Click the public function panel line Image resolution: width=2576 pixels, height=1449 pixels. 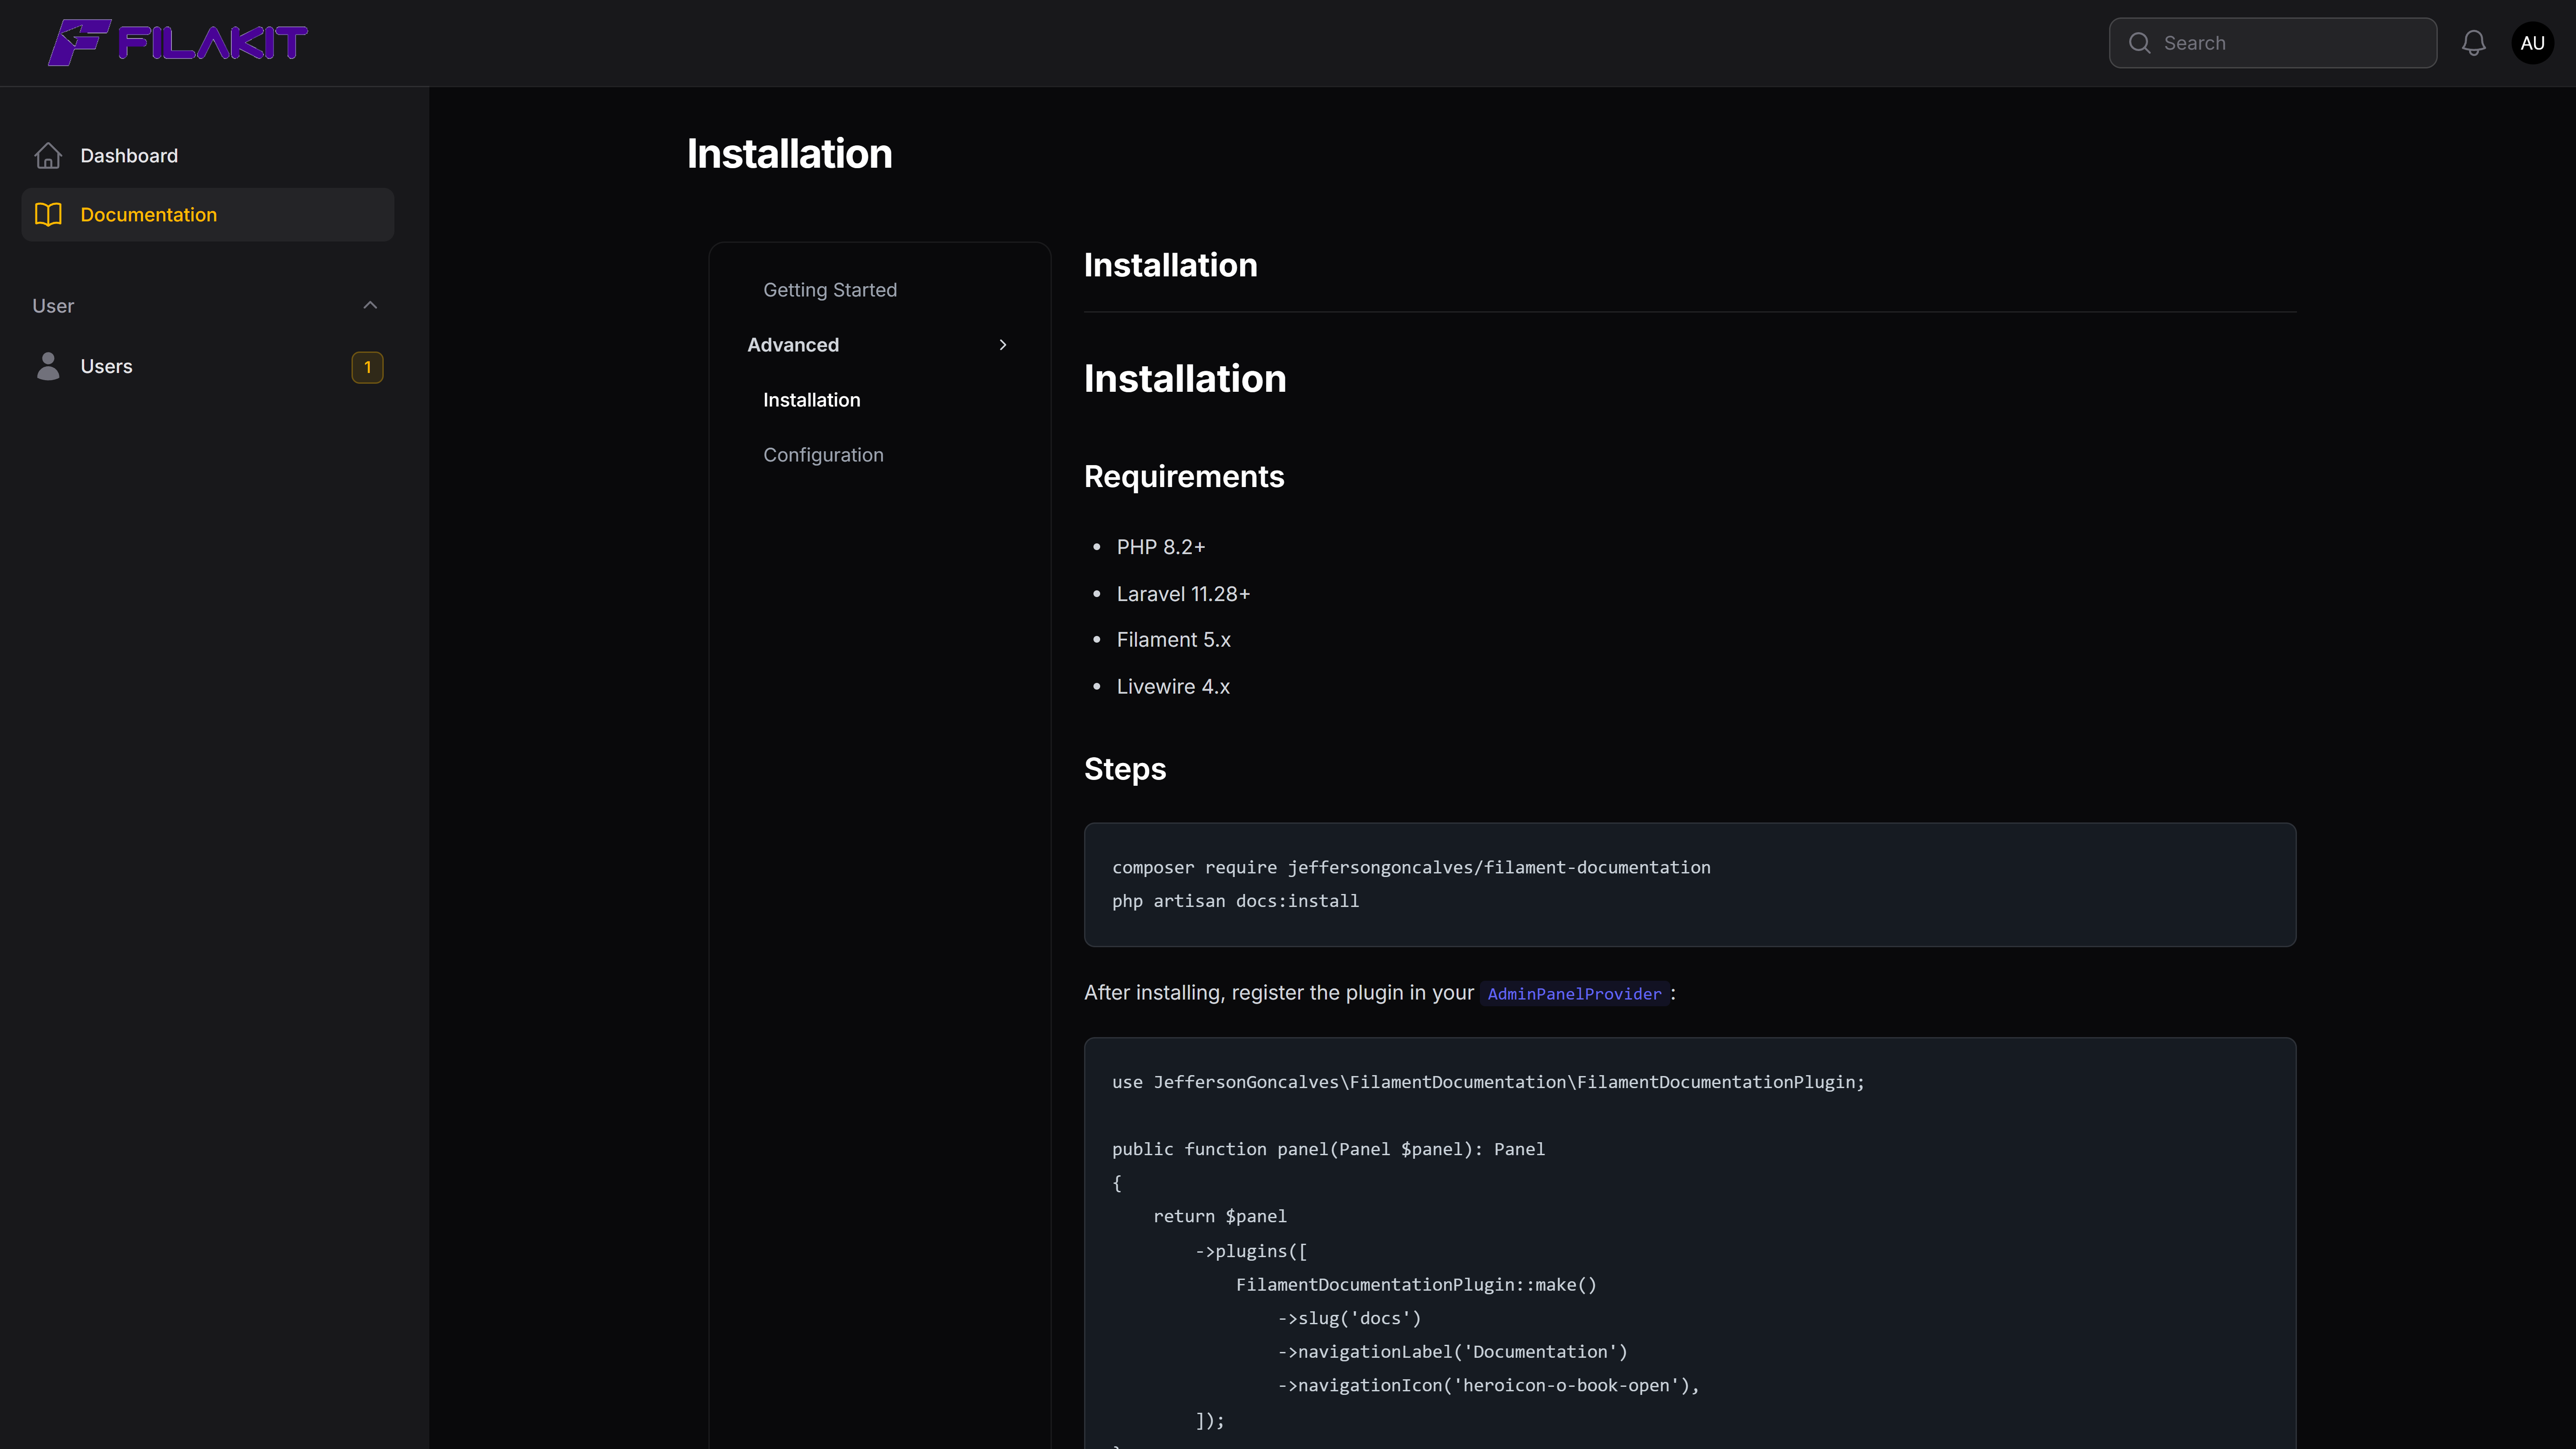(x=1328, y=1149)
